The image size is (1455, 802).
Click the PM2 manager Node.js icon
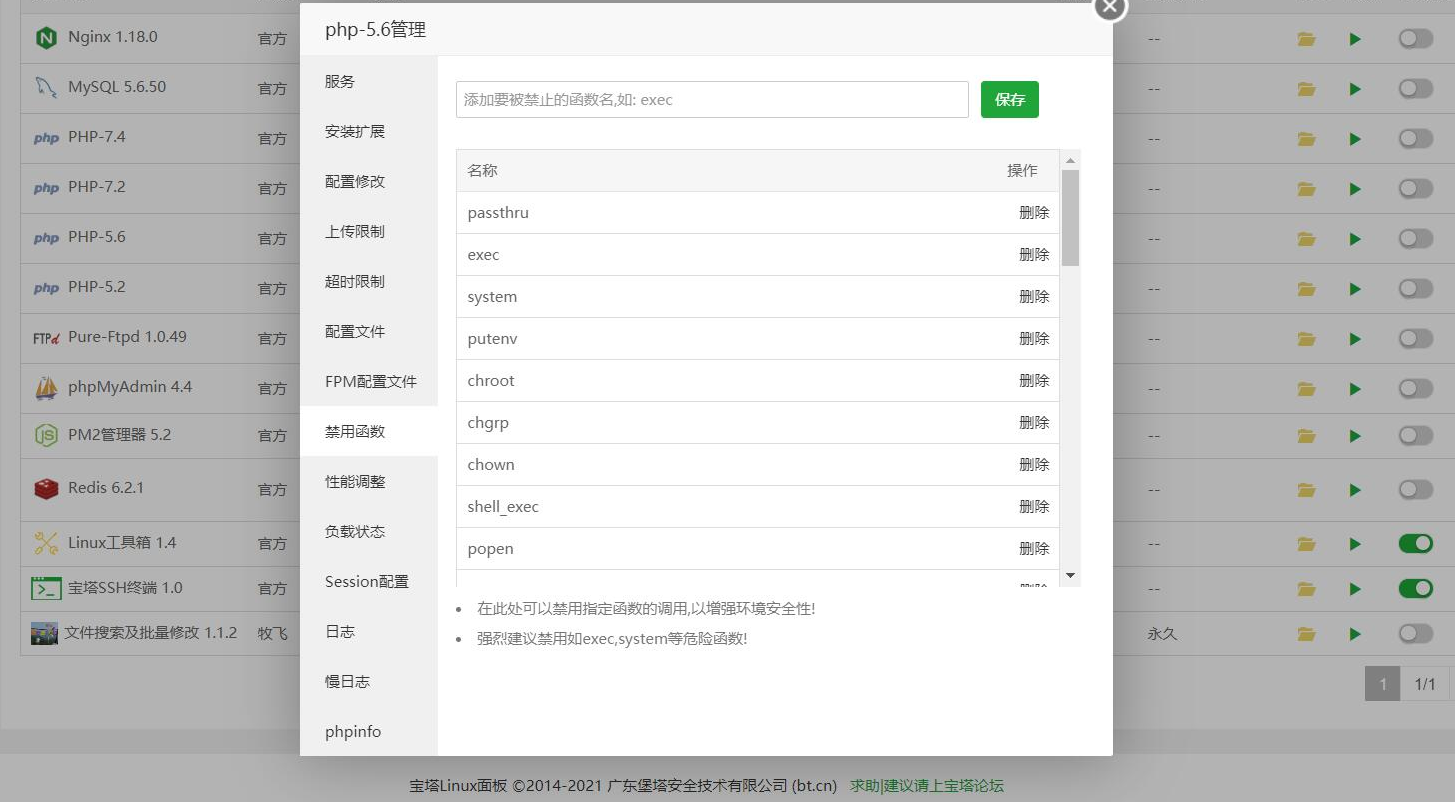pos(46,436)
